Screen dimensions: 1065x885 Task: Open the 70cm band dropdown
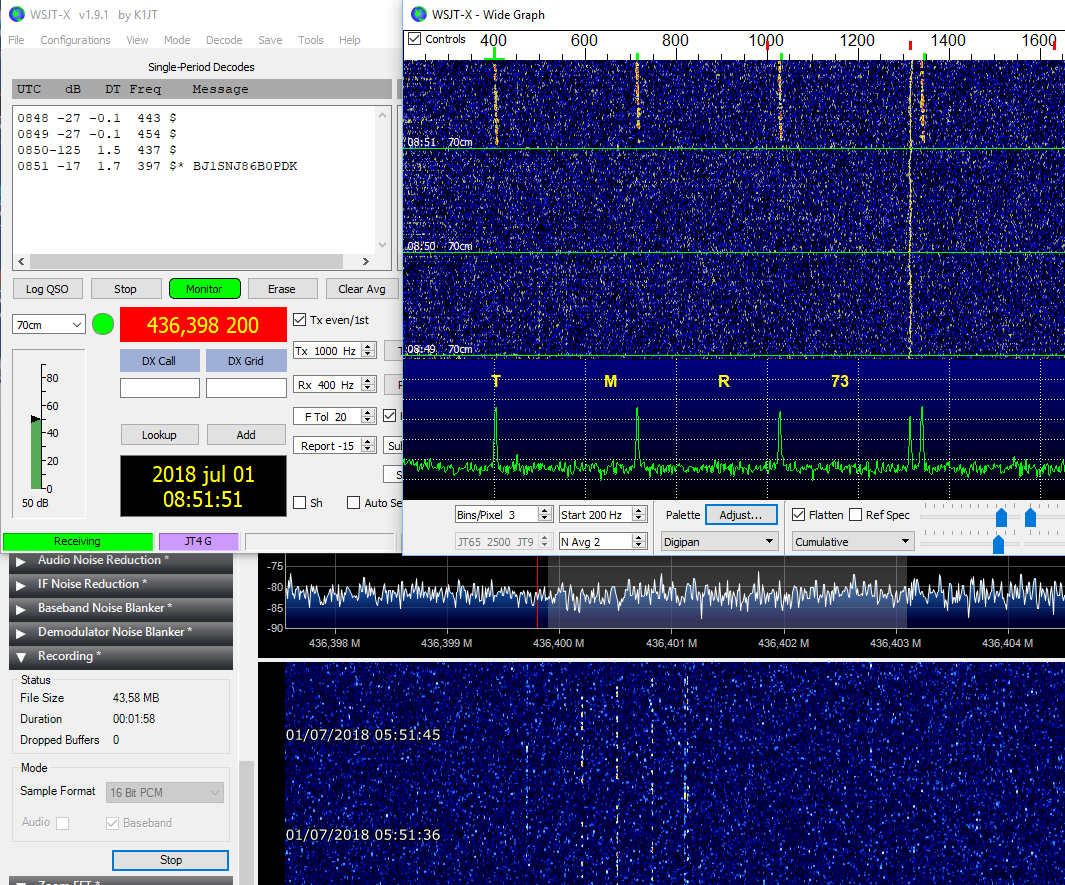(x=49, y=325)
